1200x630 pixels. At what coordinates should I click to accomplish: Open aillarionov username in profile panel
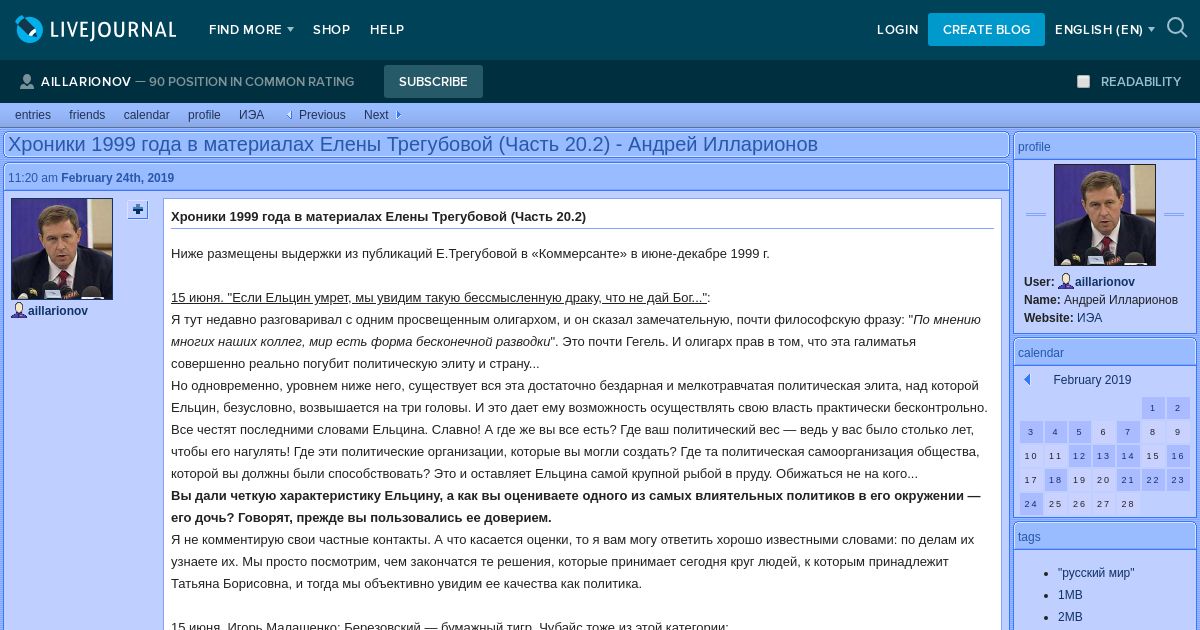[x=1105, y=283]
